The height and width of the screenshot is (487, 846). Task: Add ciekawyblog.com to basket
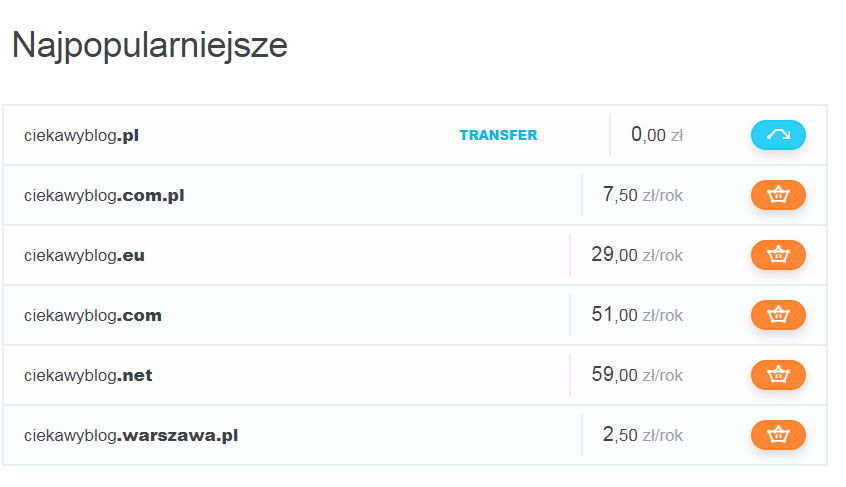pos(778,314)
